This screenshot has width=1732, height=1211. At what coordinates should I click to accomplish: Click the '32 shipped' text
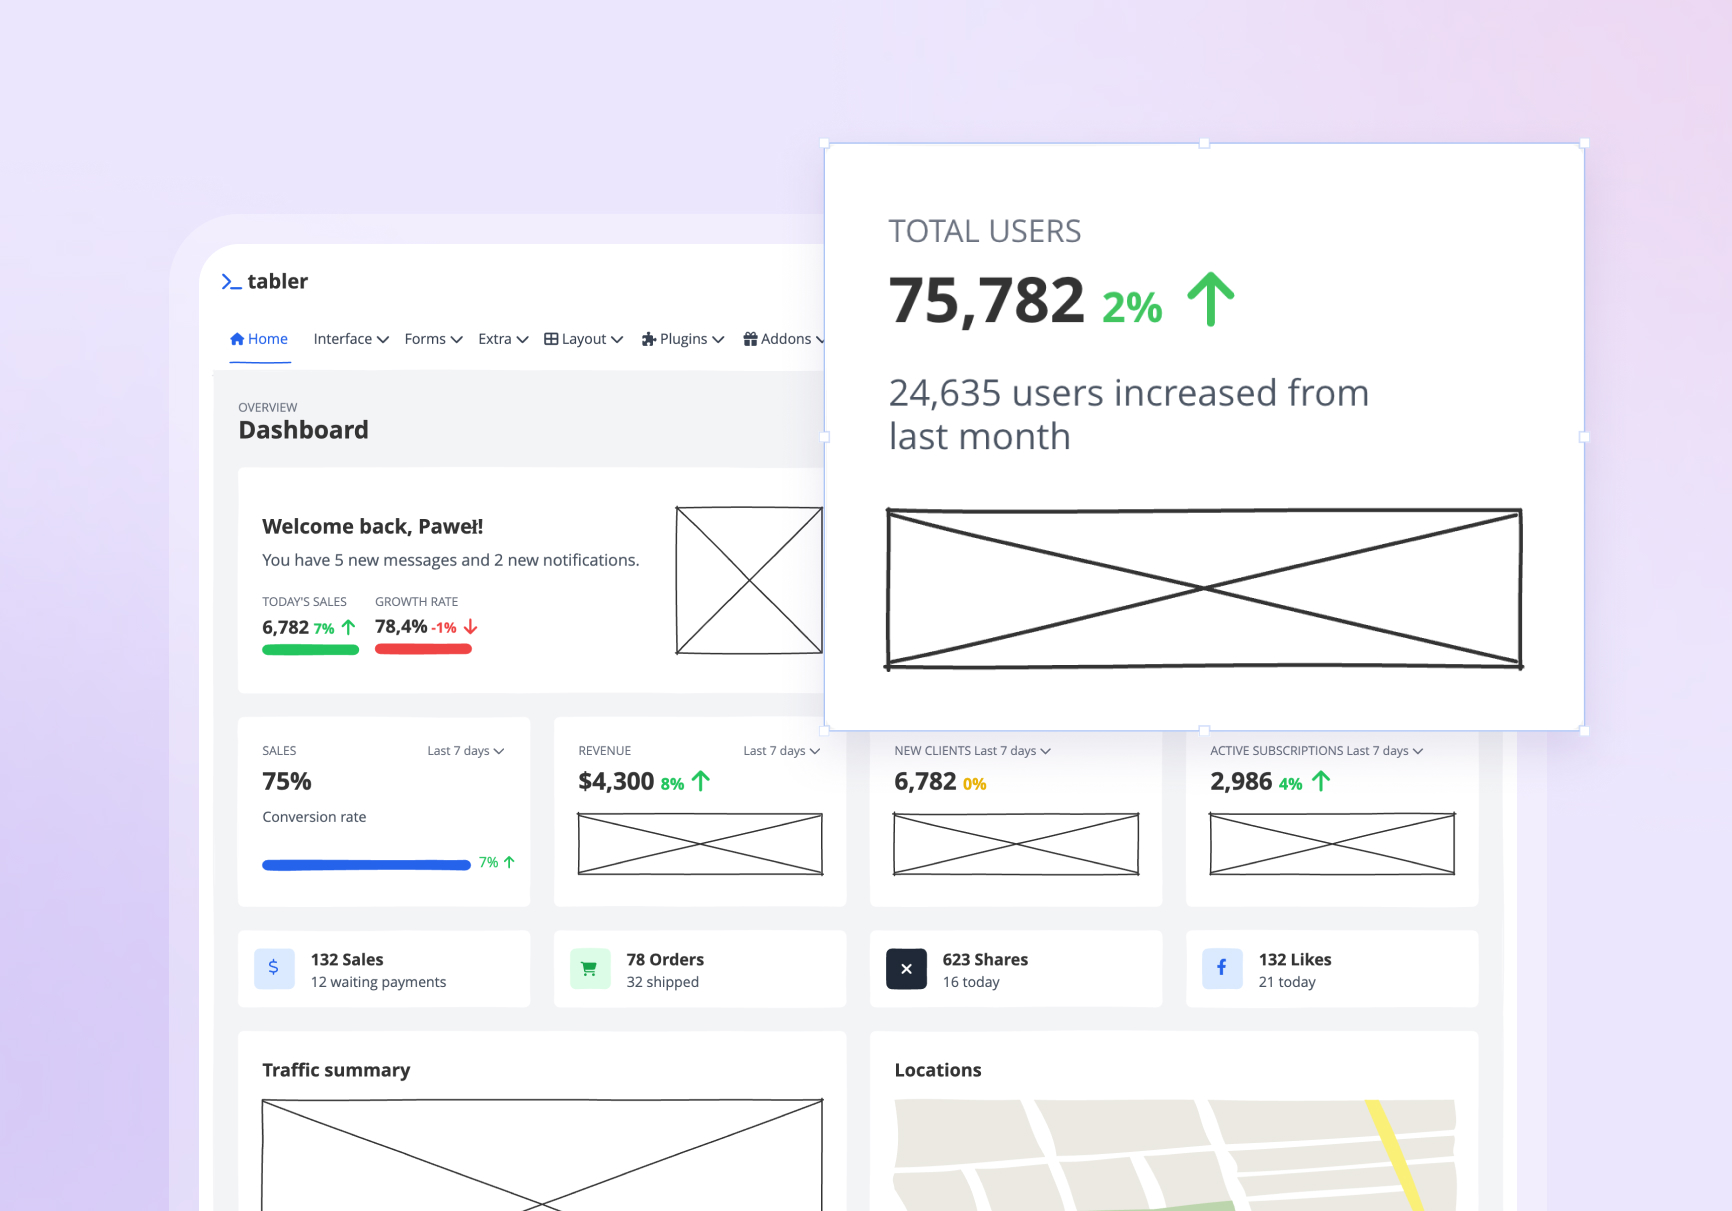[x=662, y=982]
